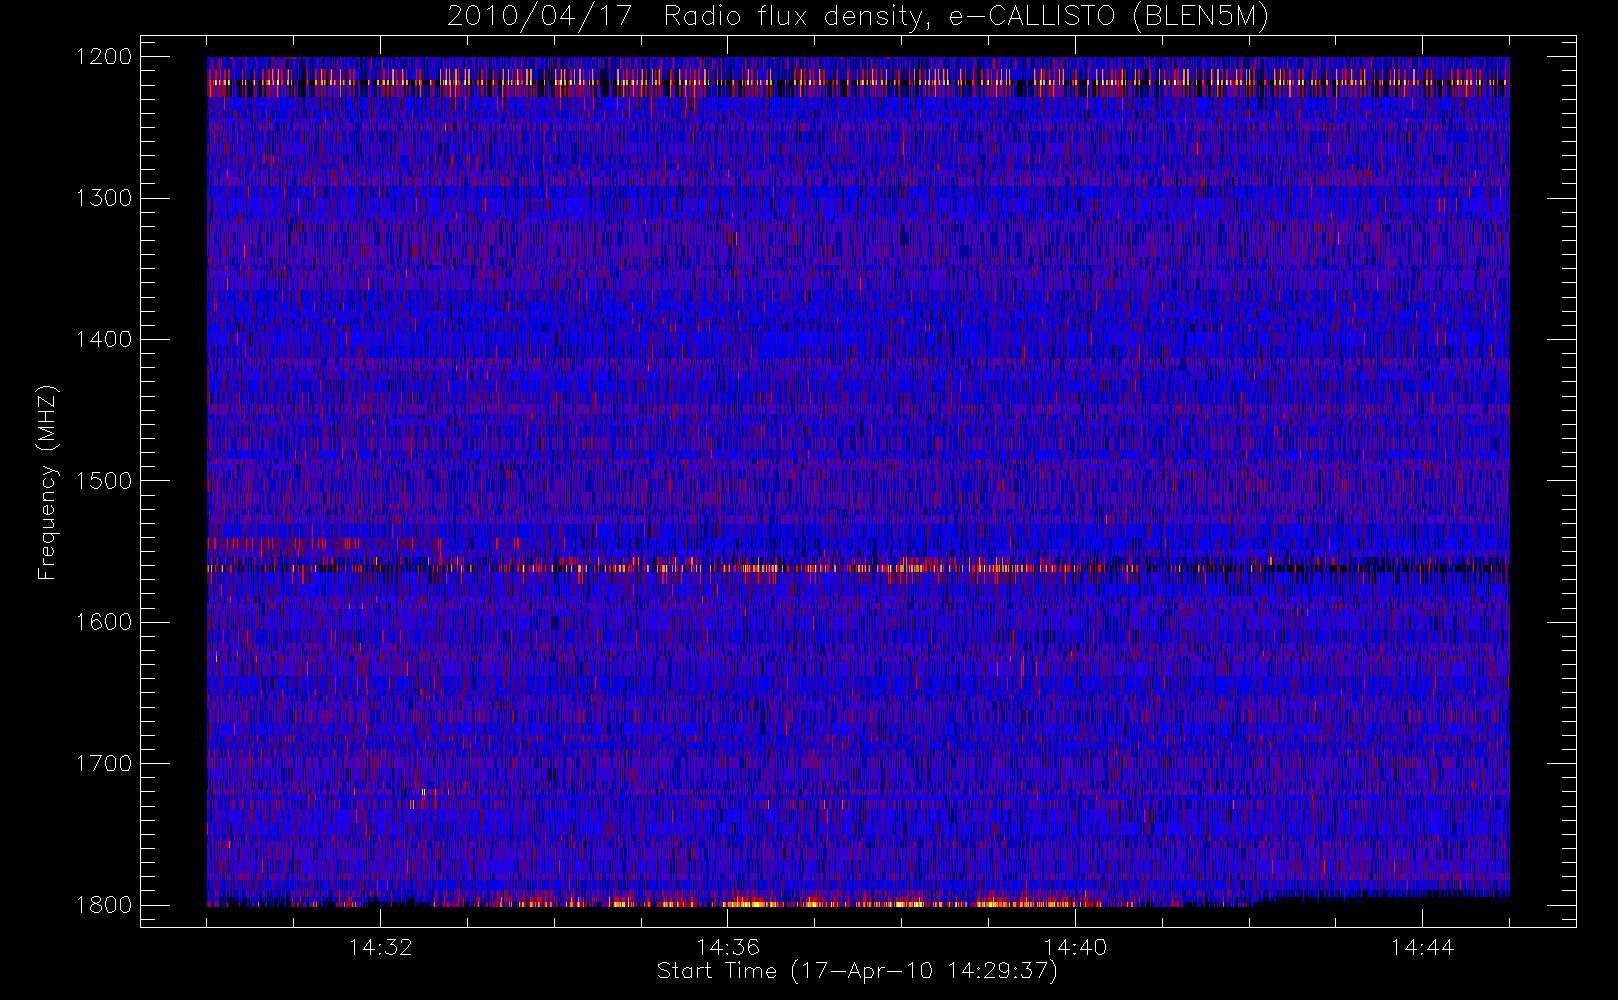
Task: Click the 14:32 time tick label
Action: [380, 946]
